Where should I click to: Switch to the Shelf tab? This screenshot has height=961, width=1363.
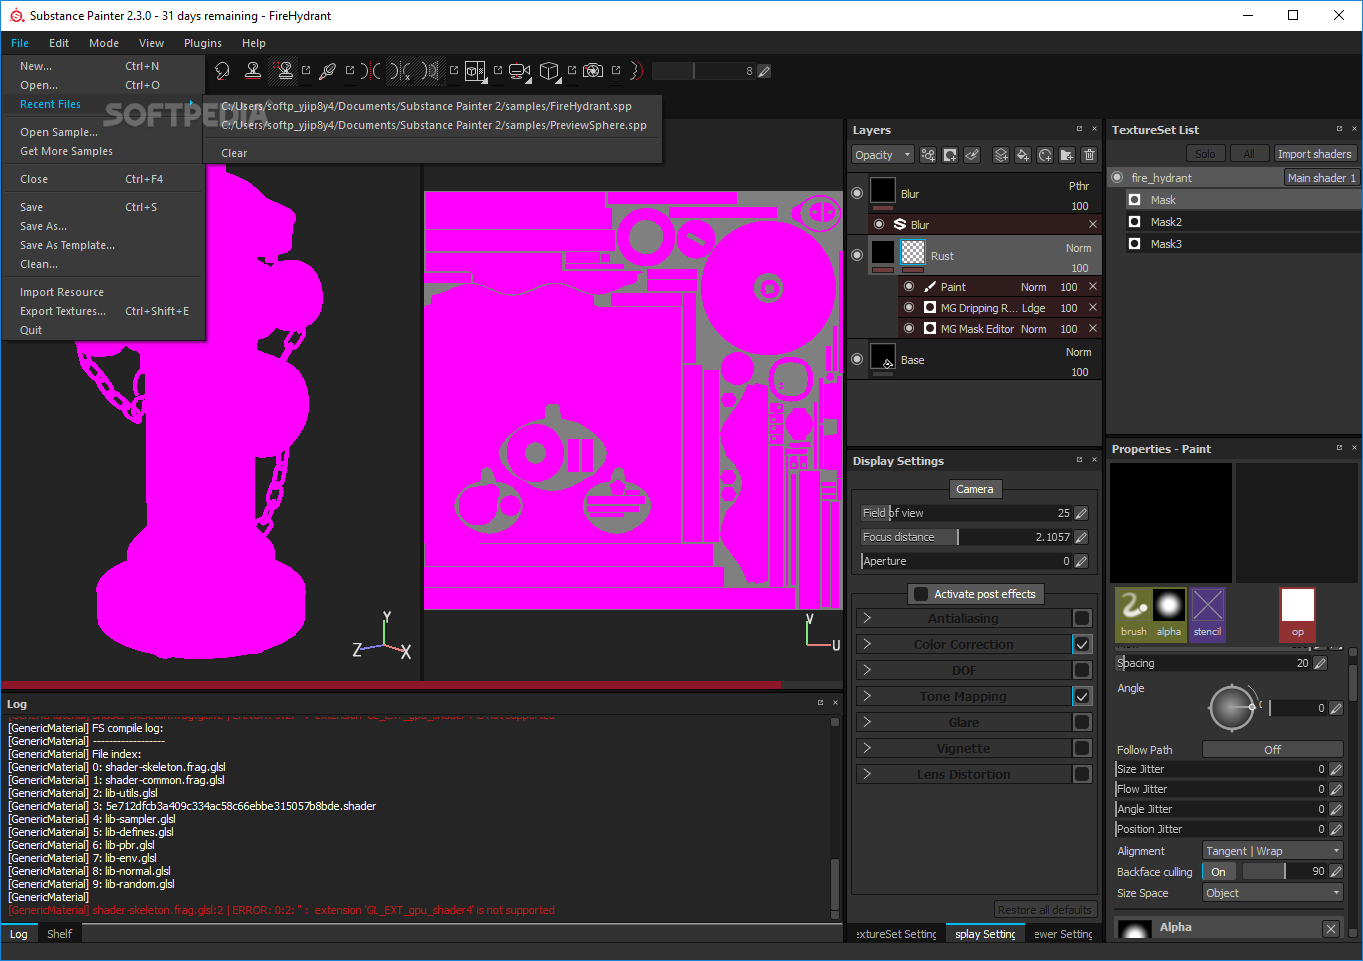pyautogui.click(x=60, y=934)
